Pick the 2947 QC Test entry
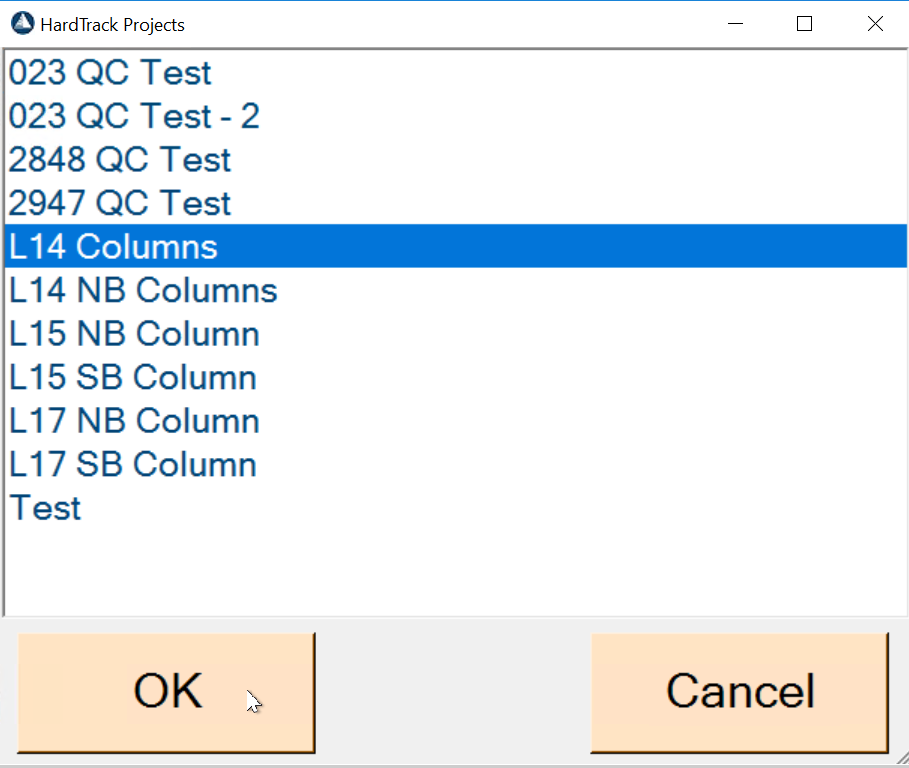Viewport: 909px width, 768px height. [120, 204]
